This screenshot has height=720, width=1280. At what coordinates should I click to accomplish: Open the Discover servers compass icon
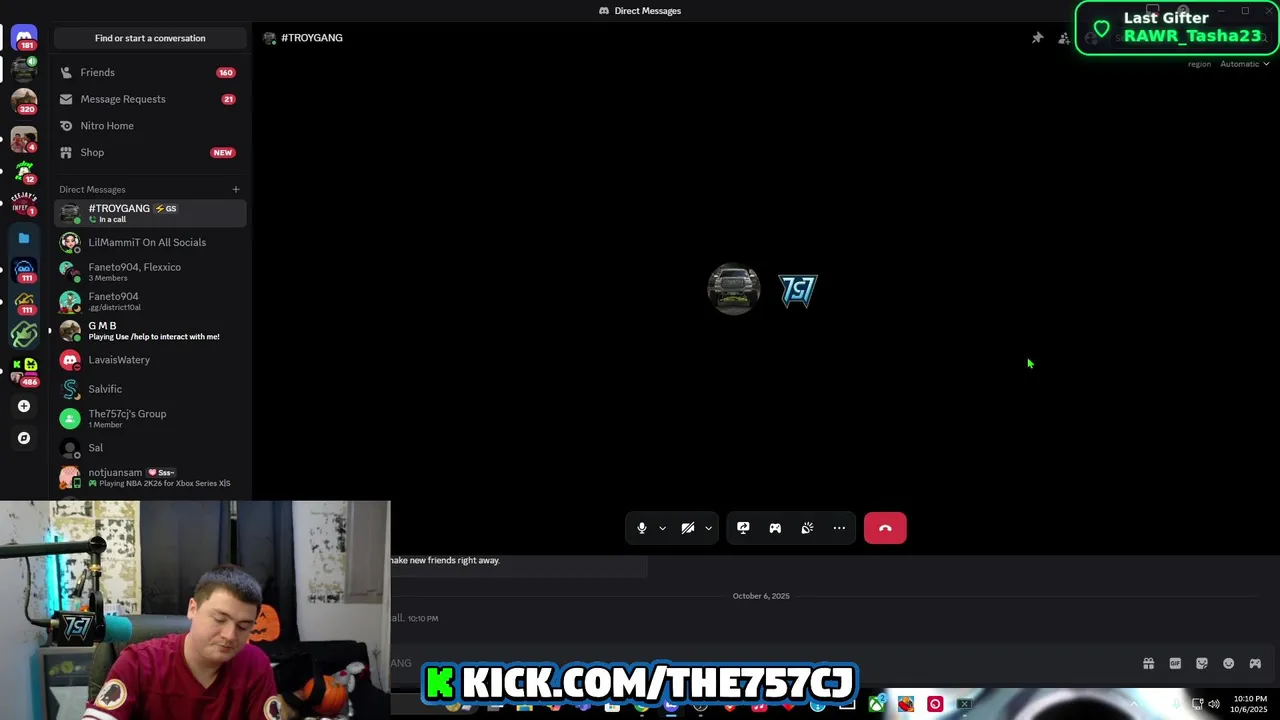pos(24,438)
